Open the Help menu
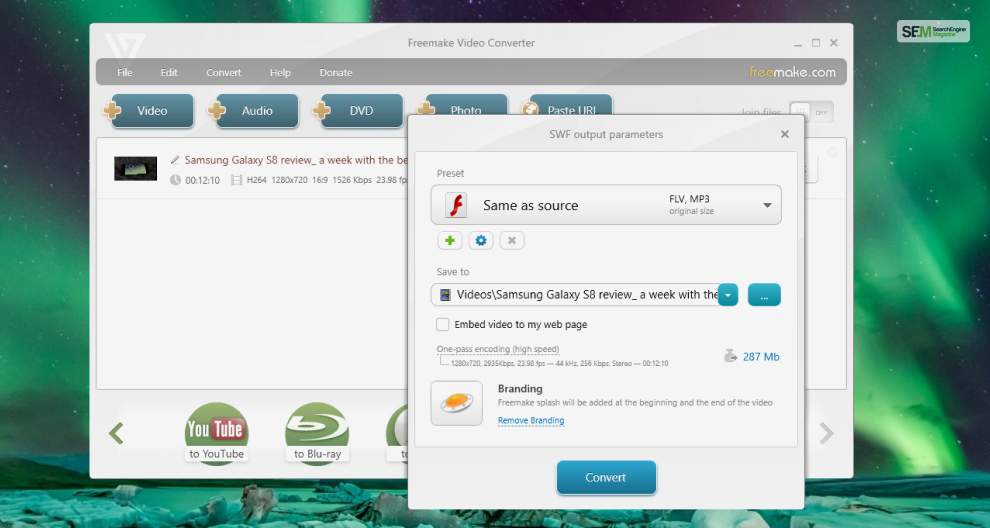Screen dimensions: 990x528 pos(280,73)
